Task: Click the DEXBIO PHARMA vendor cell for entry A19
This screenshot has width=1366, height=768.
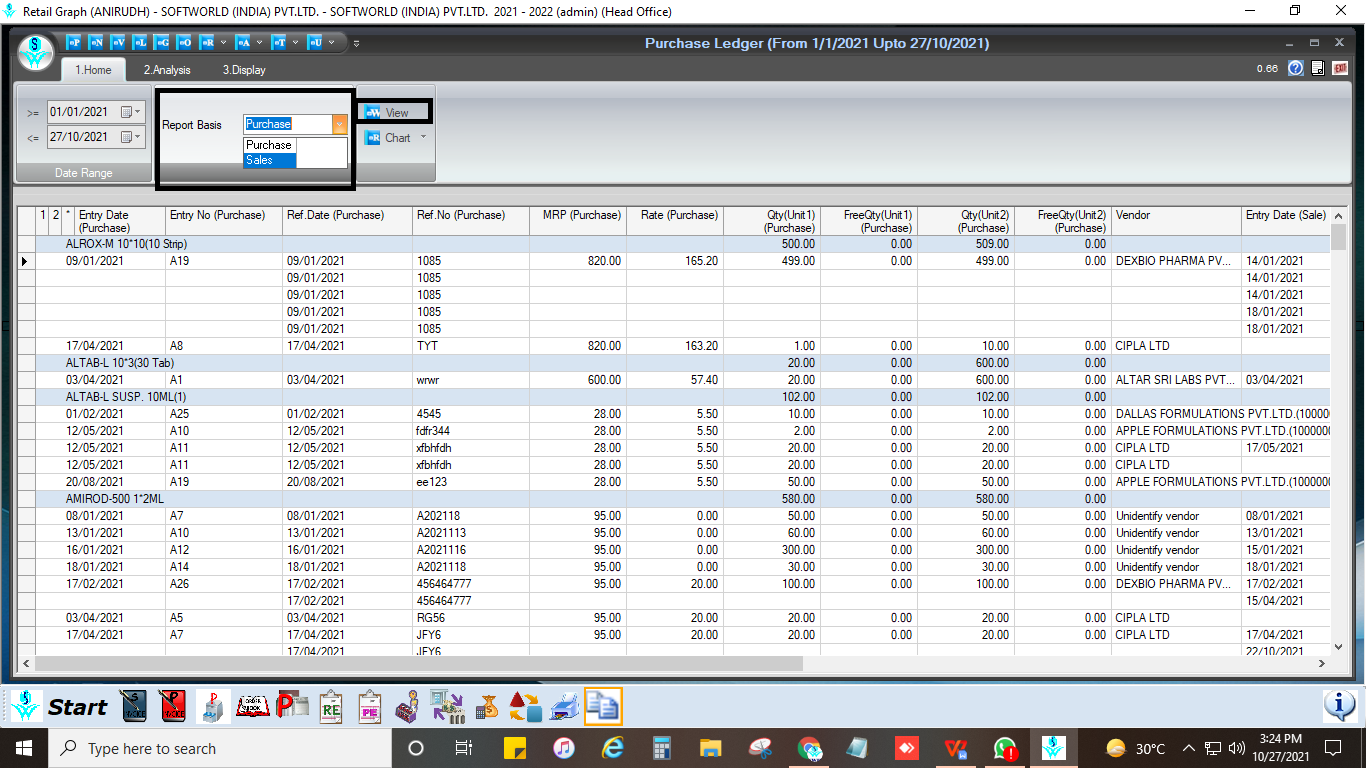Action: tap(1176, 261)
